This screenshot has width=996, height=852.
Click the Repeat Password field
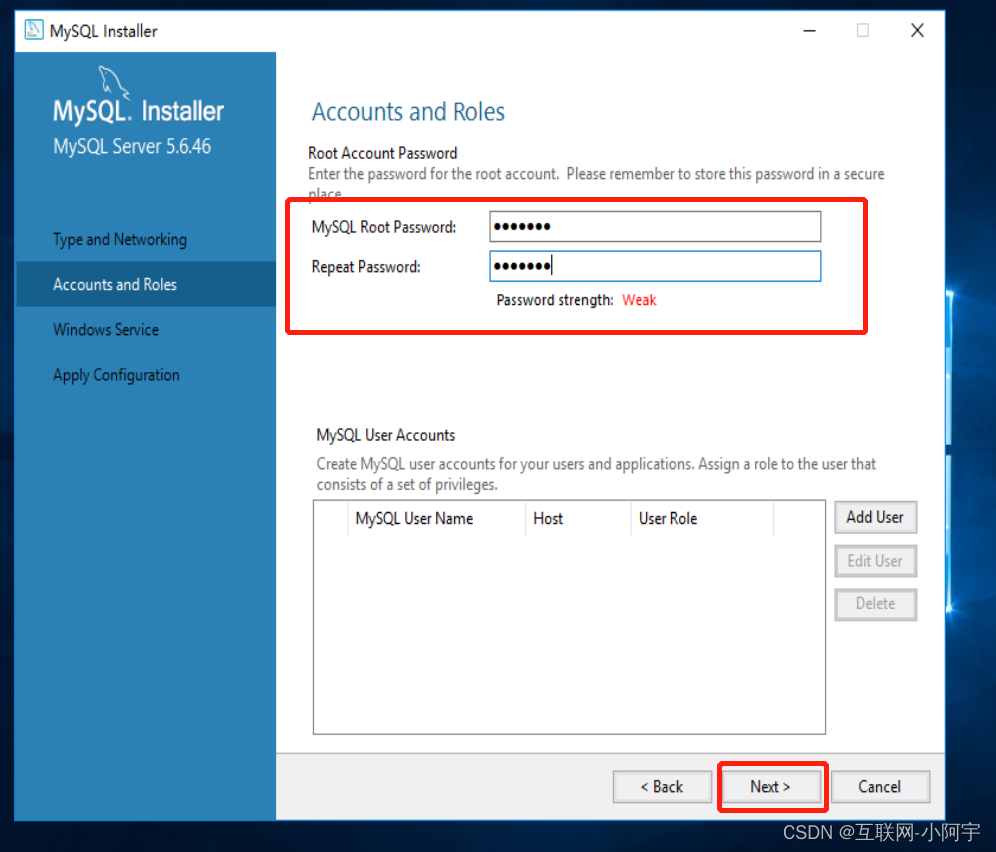tap(655, 266)
